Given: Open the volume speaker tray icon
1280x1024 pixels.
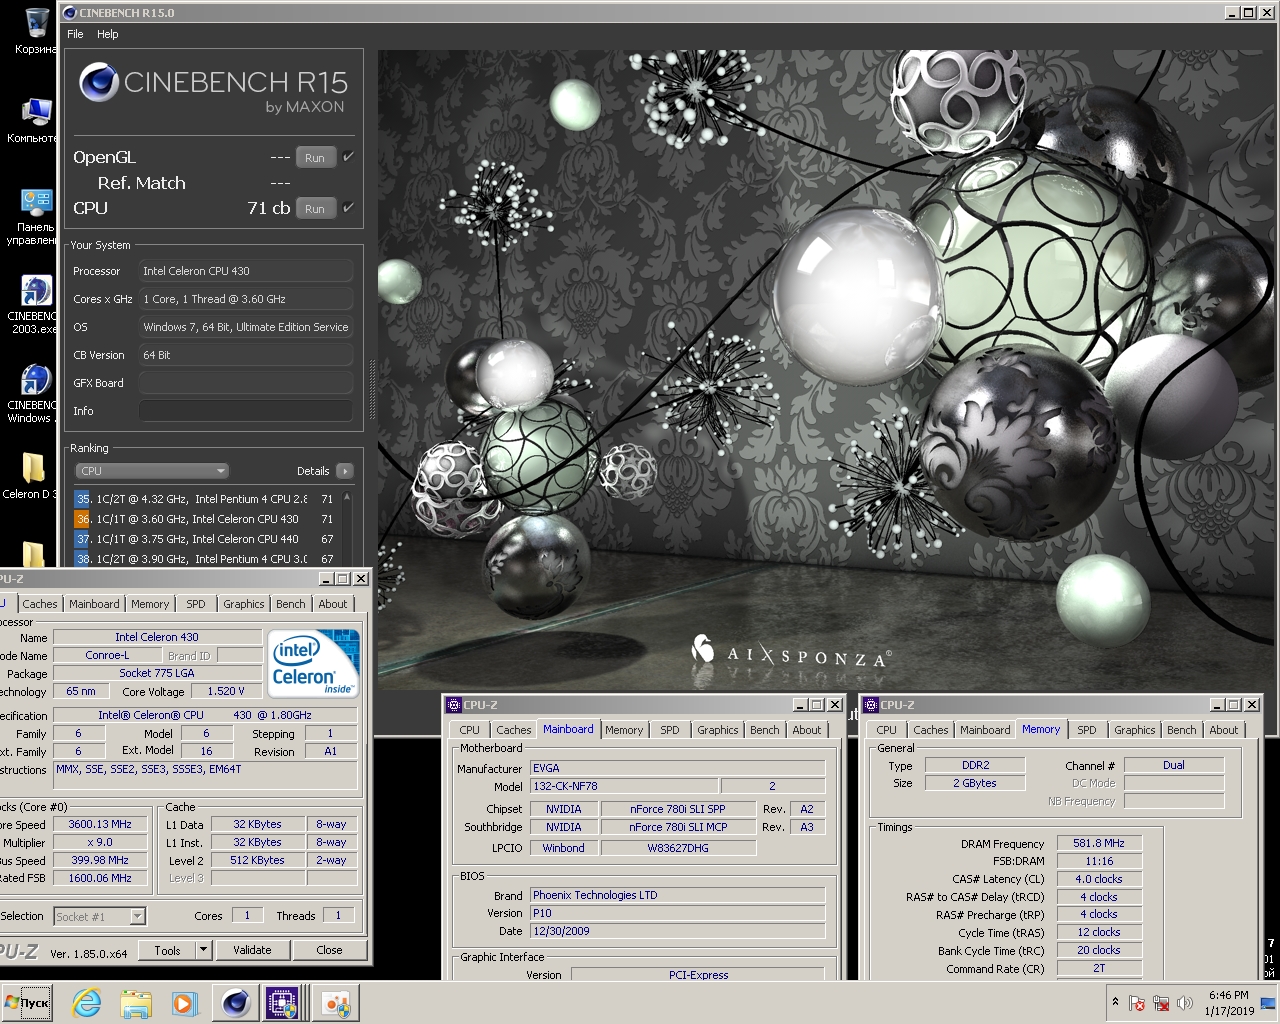Looking at the screenshot, I should pos(1185,1003).
